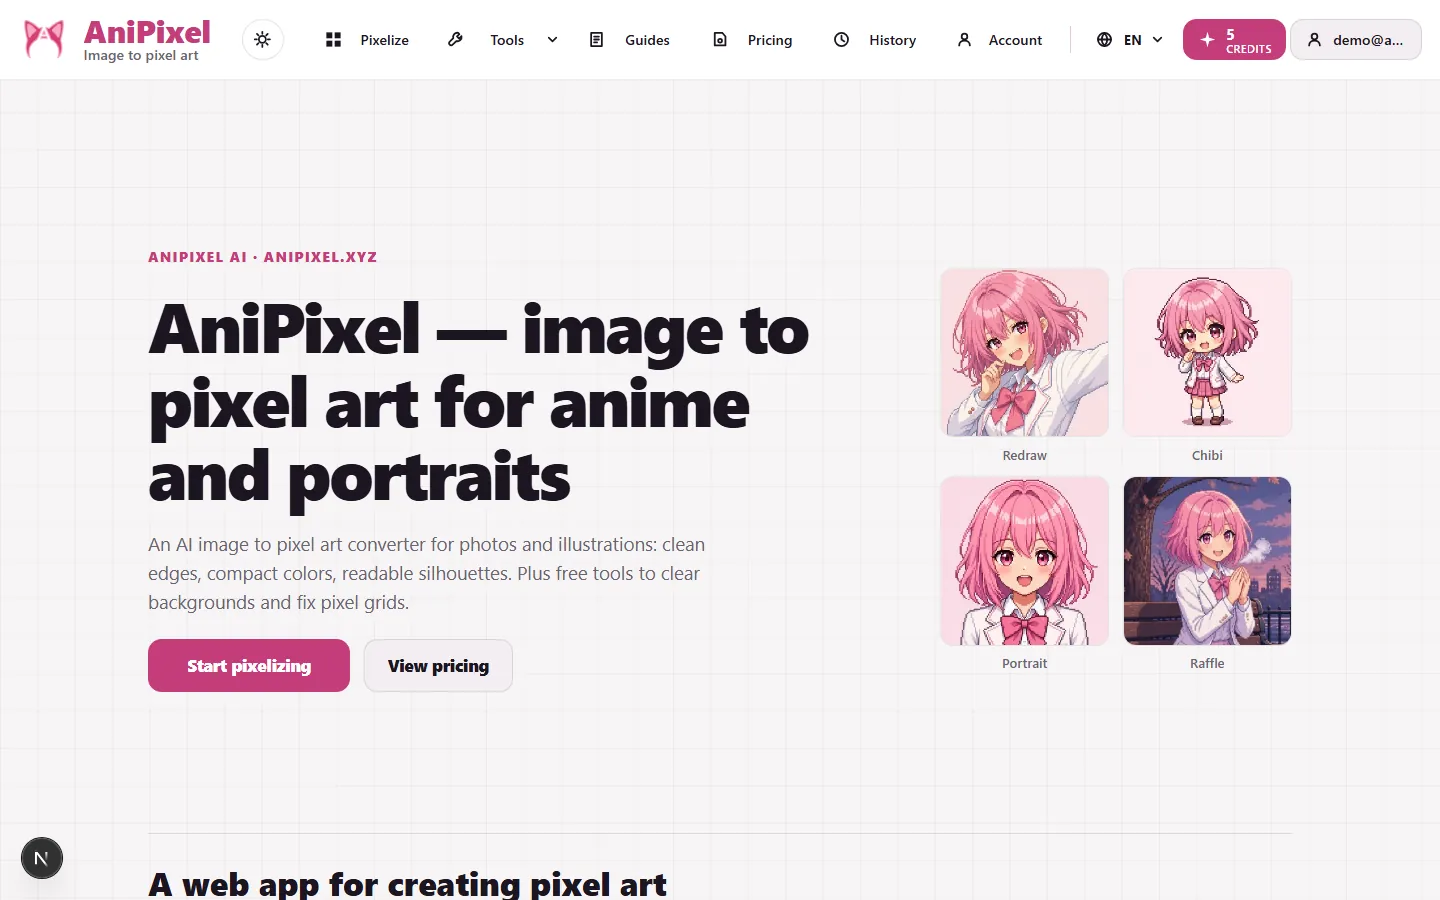1440x900 pixels.
Task: Click the "Chibi" caption label
Action: click(x=1207, y=455)
